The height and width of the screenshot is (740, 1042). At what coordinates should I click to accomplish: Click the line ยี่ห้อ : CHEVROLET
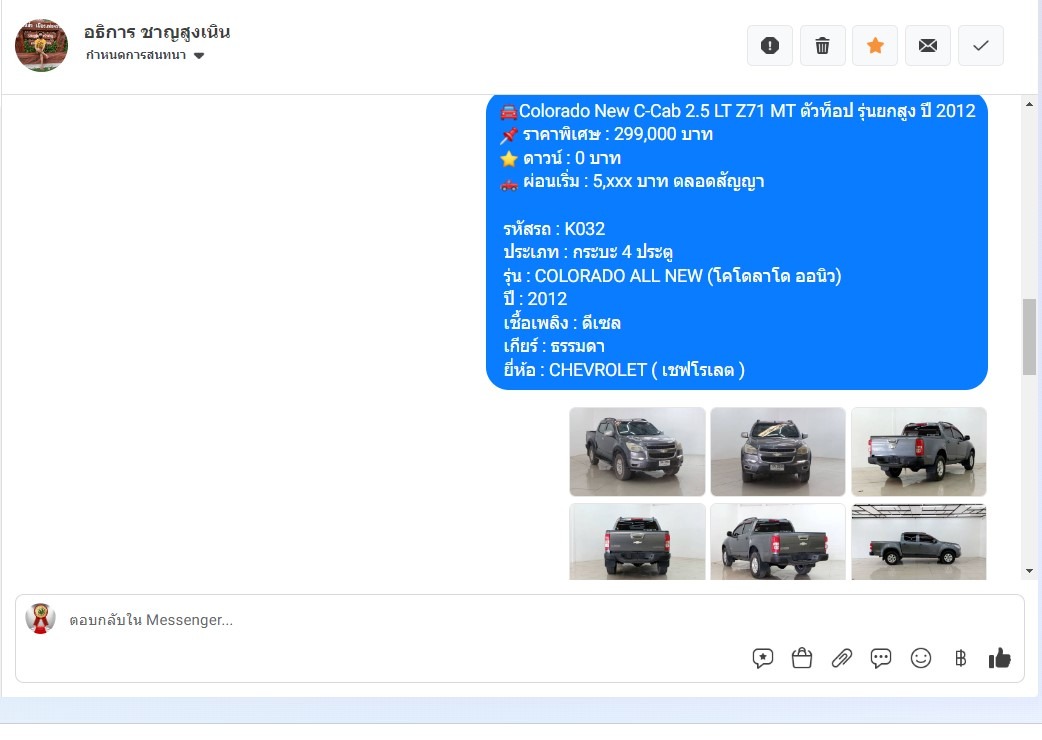click(x=624, y=370)
